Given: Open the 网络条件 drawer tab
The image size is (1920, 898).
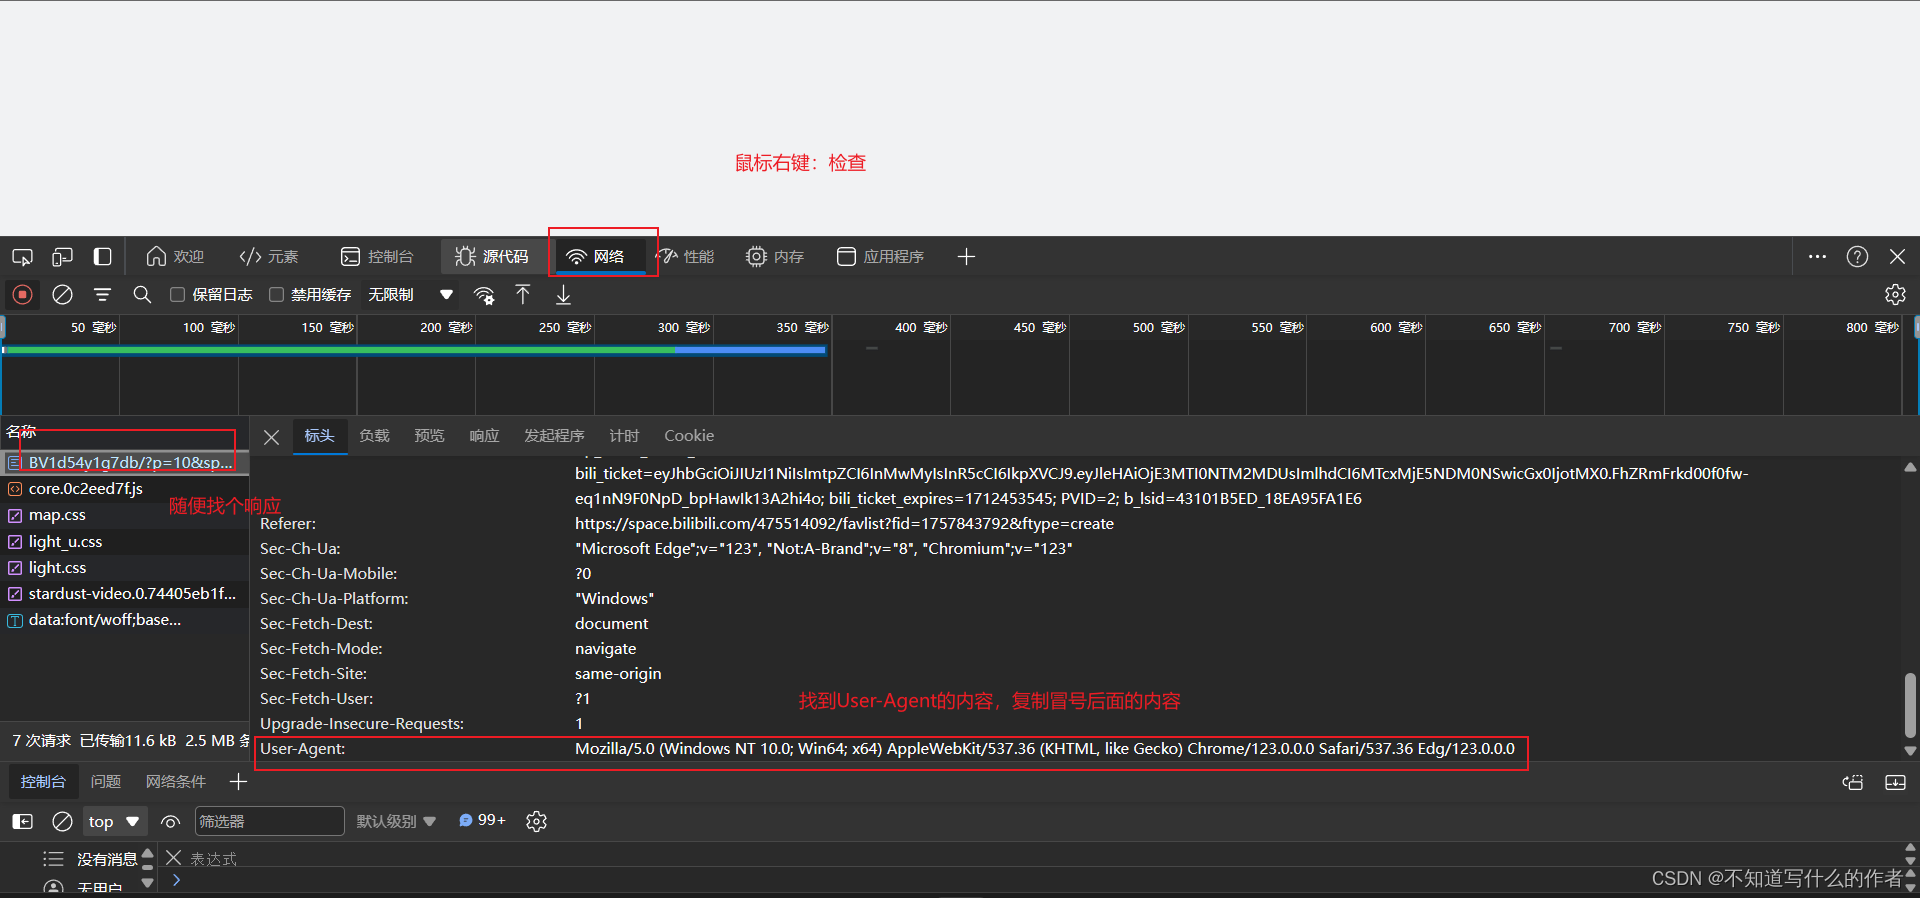Looking at the screenshot, I should (x=176, y=782).
